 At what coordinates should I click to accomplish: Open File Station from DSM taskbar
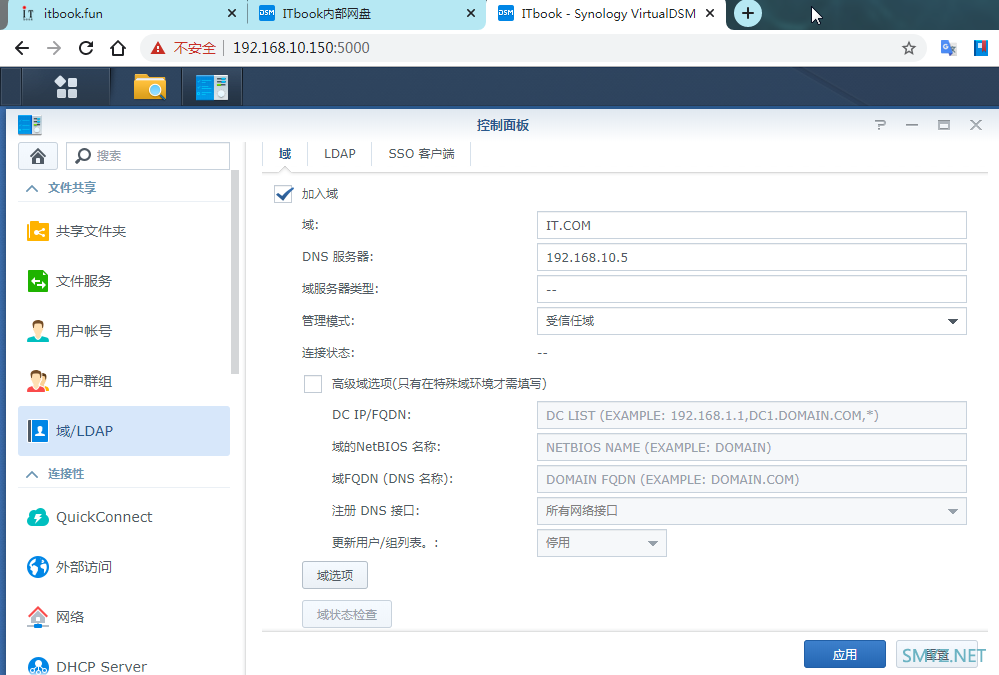click(x=150, y=87)
